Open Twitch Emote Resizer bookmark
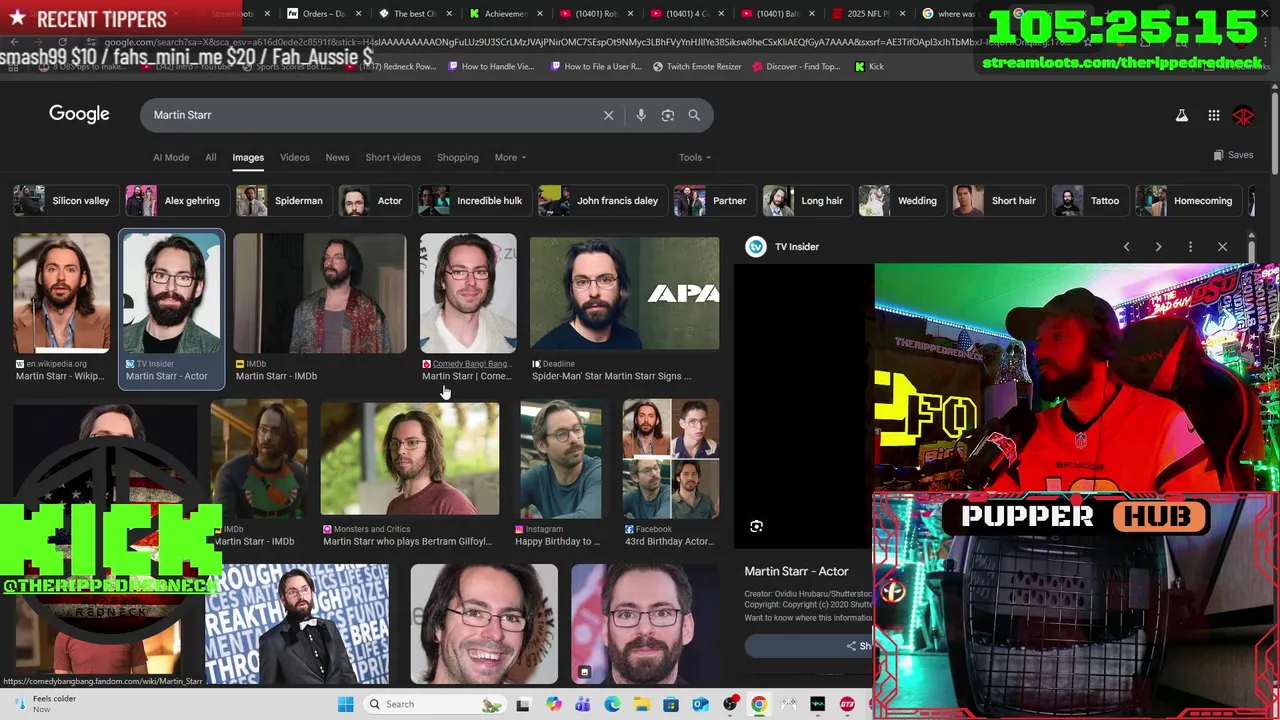The image size is (1280, 720). tap(697, 67)
